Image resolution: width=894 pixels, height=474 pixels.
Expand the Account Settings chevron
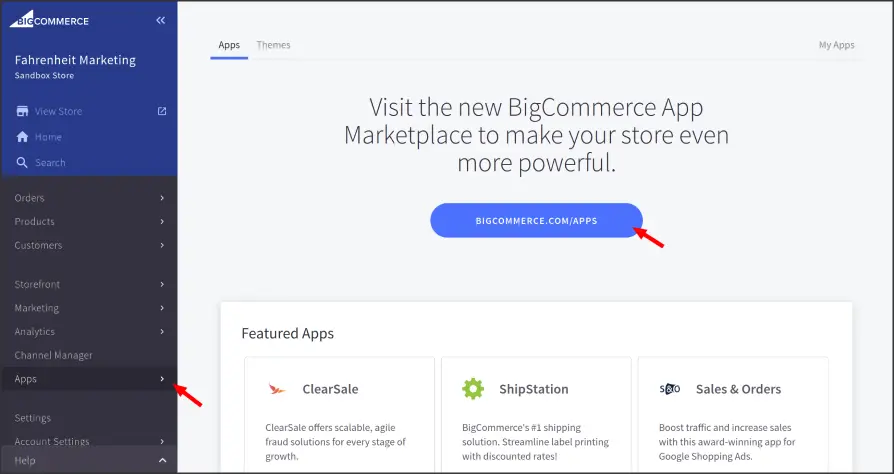click(x=162, y=441)
